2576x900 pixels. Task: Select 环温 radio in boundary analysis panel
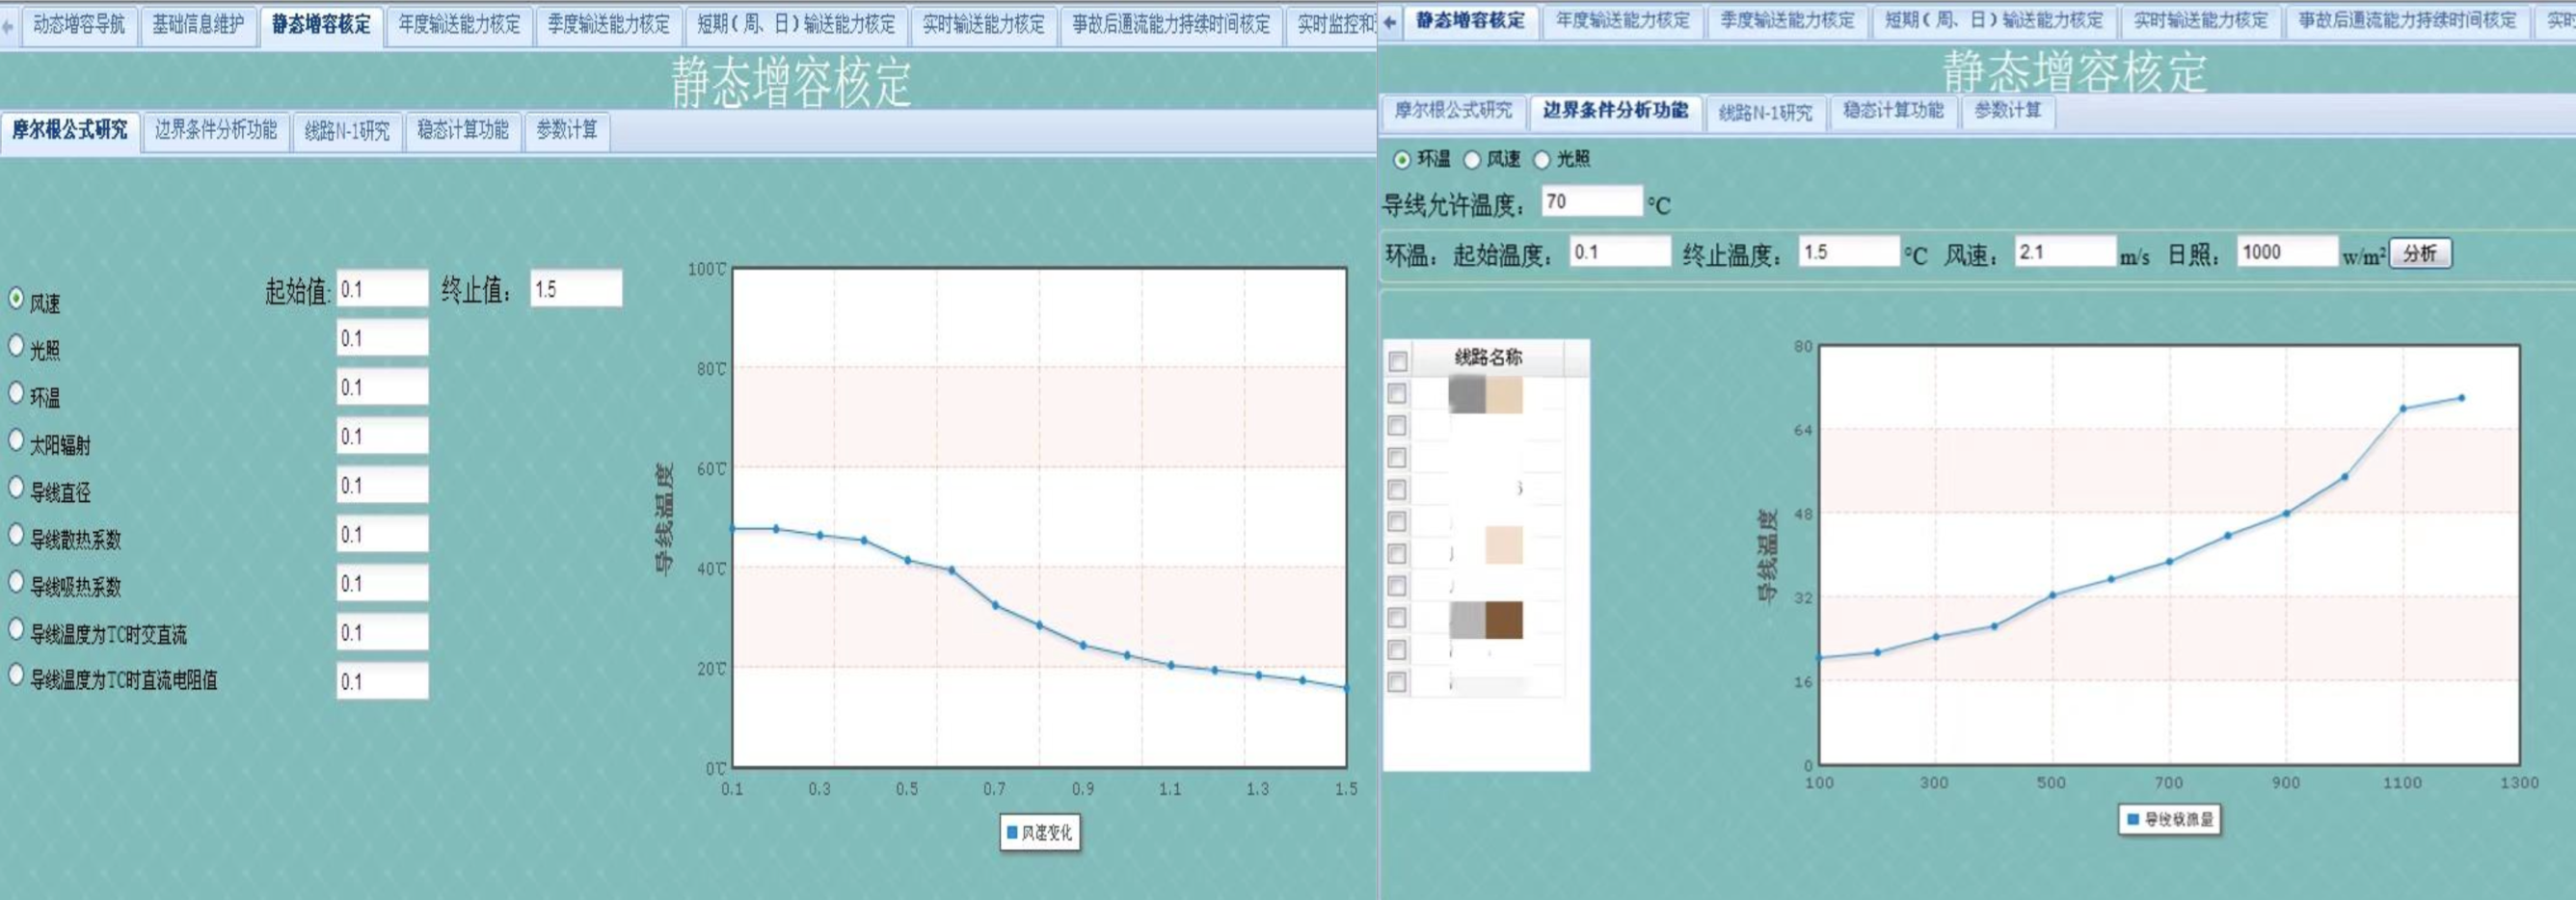(1402, 160)
